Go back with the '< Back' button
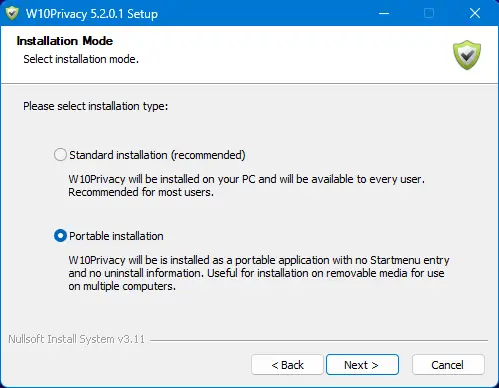The height and width of the screenshot is (388, 499). click(x=287, y=365)
